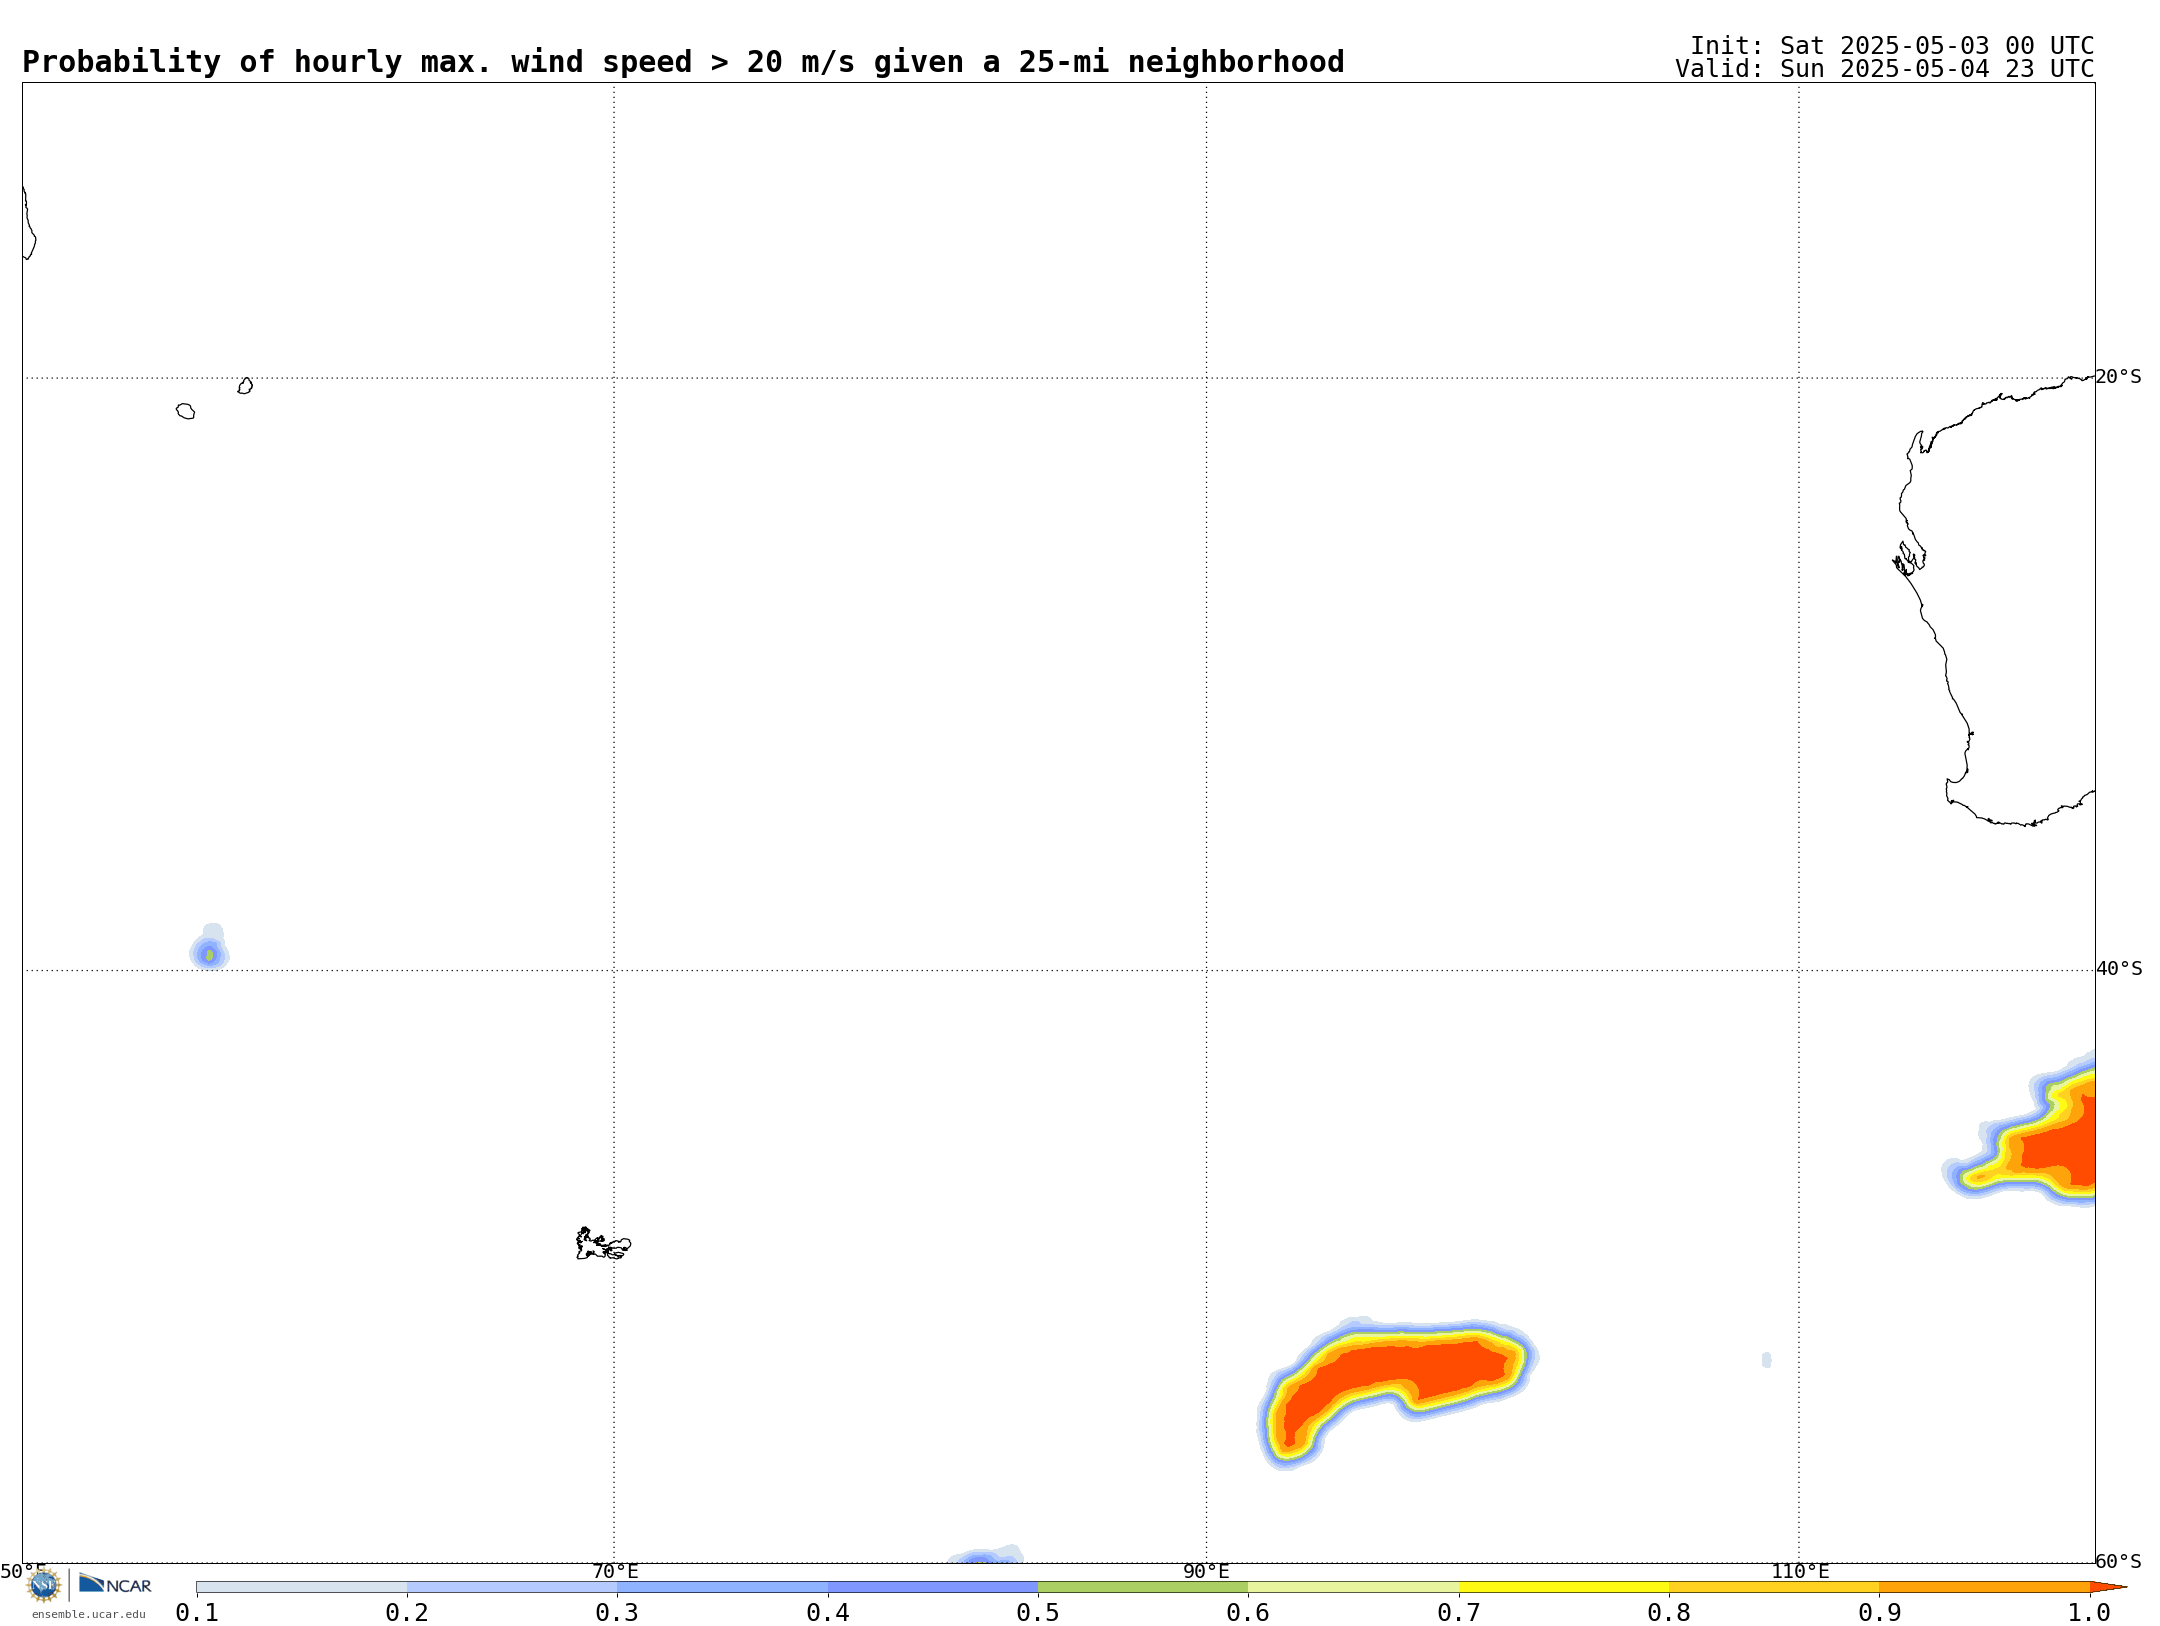2160x1626 pixels.
Task: Click the map title about wind speed probability
Action: coord(683,62)
